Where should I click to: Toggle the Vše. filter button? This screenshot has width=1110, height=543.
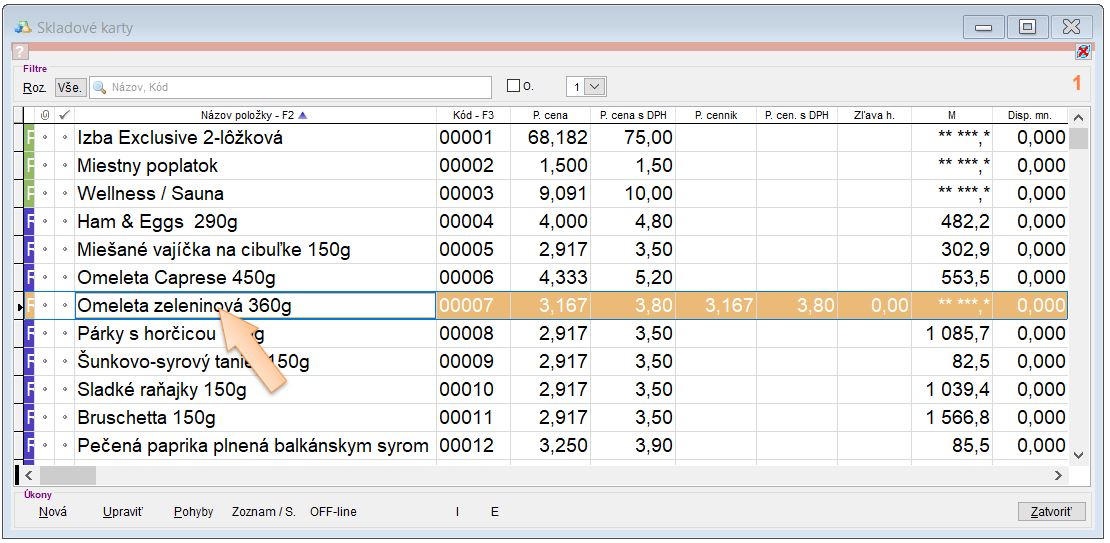[69, 87]
